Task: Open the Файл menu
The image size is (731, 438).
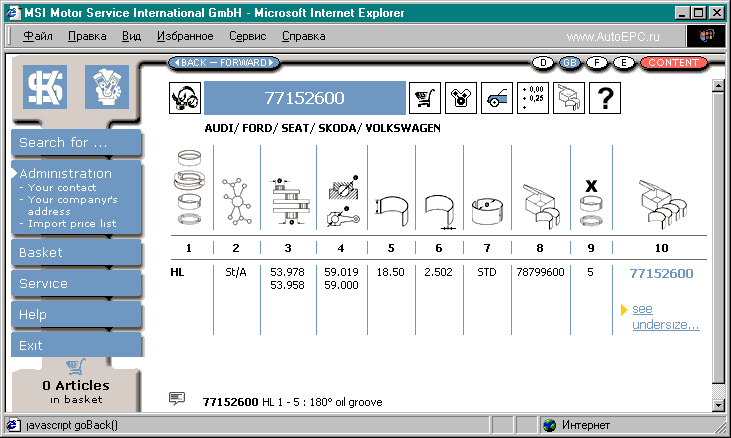Action: (38, 36)
